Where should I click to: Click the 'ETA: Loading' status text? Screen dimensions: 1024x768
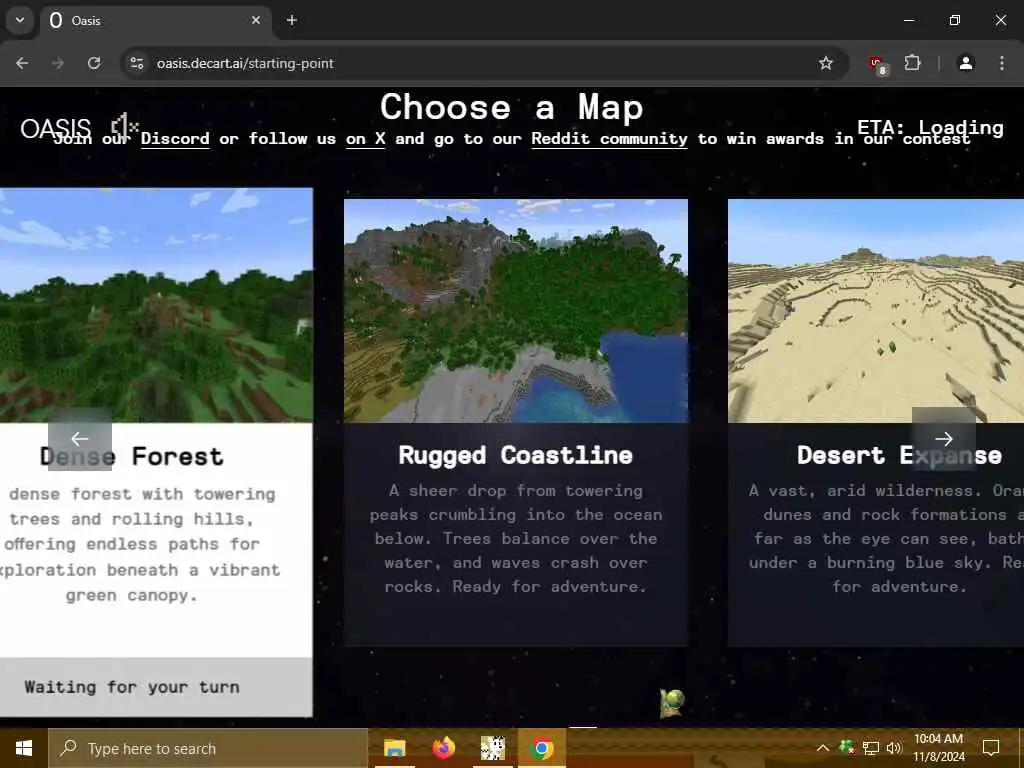click(931, 127)
